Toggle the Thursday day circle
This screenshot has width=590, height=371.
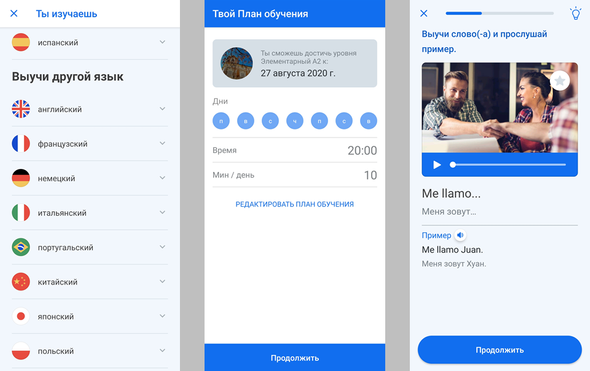coord(295,121)
